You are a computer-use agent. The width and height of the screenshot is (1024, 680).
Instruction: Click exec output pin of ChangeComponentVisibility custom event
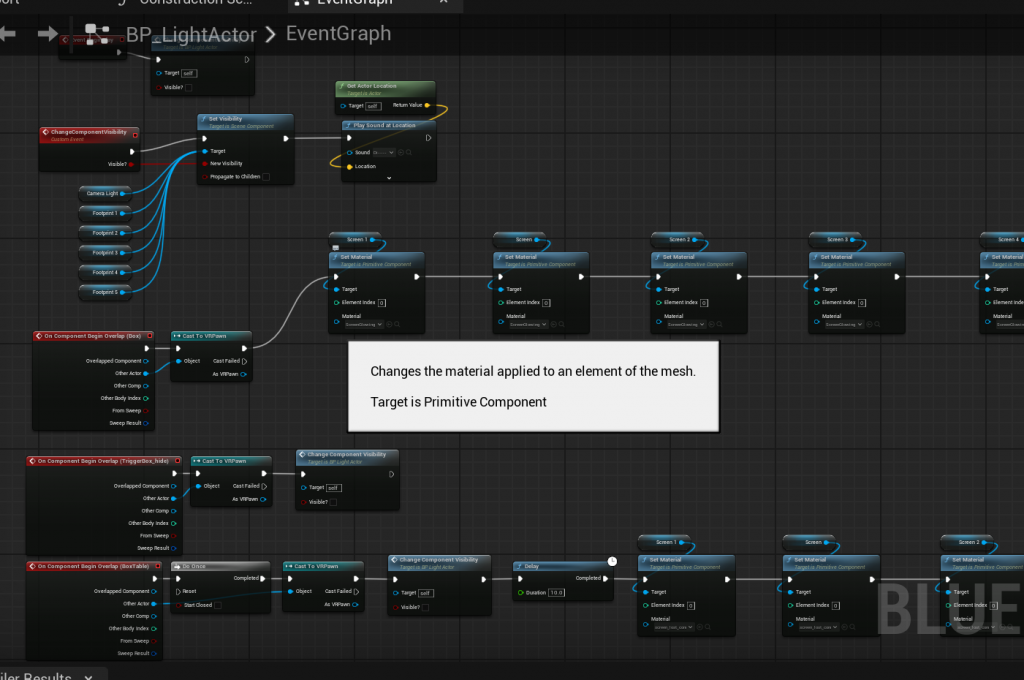[x=132, y=152]
